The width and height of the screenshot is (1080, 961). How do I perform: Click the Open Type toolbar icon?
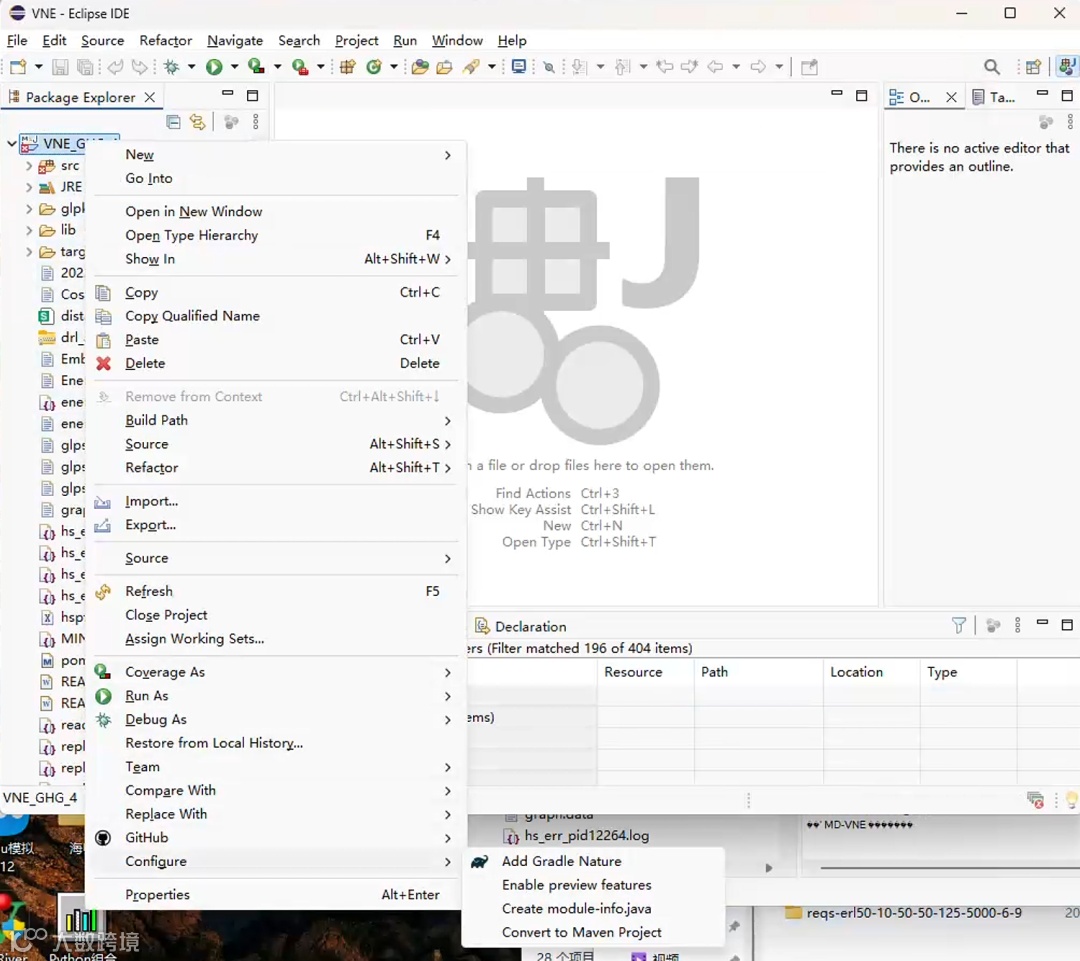(x=419, y=67)
